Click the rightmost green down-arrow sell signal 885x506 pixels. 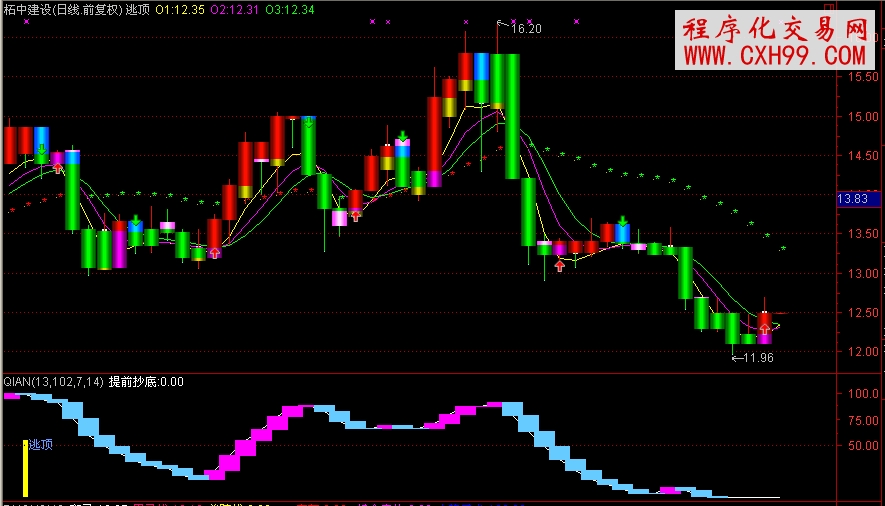click(x=622, y=221)
